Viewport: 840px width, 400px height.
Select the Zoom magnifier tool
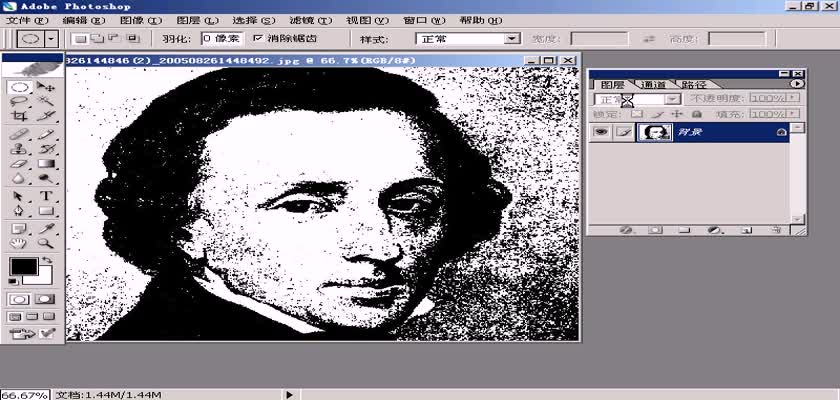(47, 244)
